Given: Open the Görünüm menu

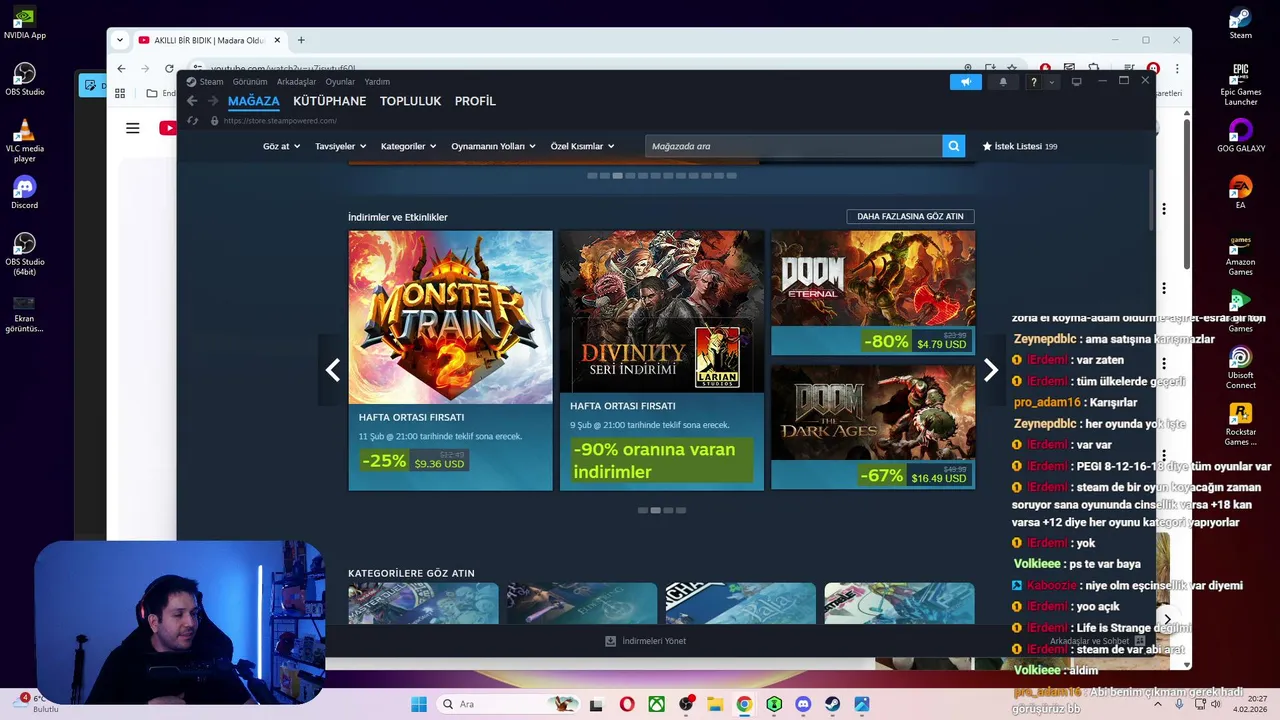Looking at the screenshot, I should point(250,82).
